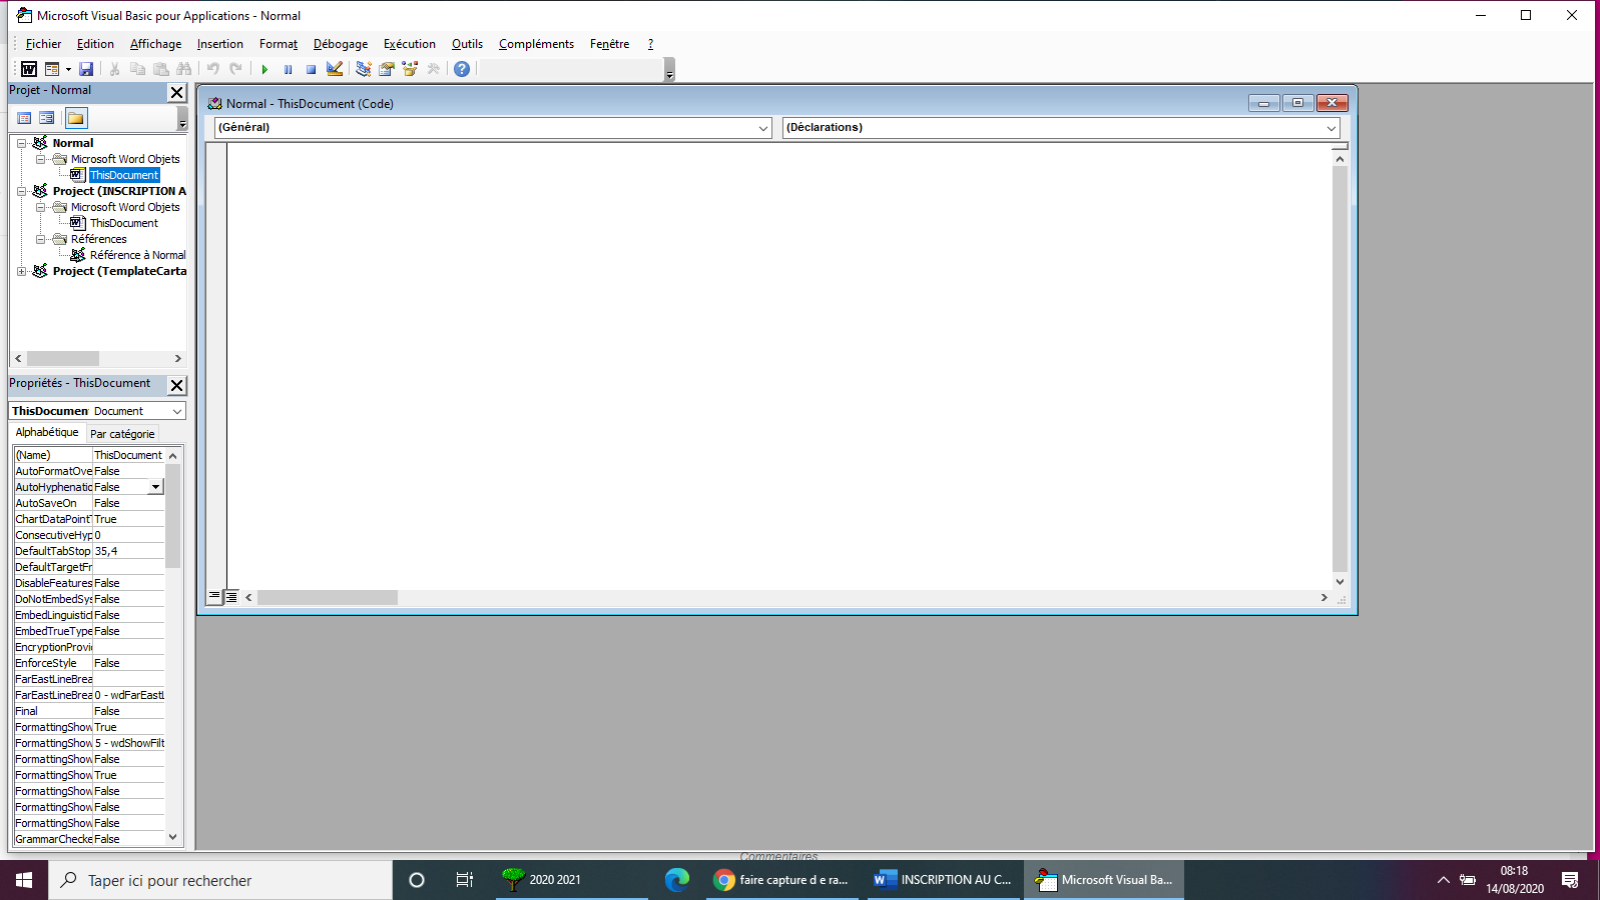Run the macro with the green play icon
1600x900 pixels.
point(265,69)
